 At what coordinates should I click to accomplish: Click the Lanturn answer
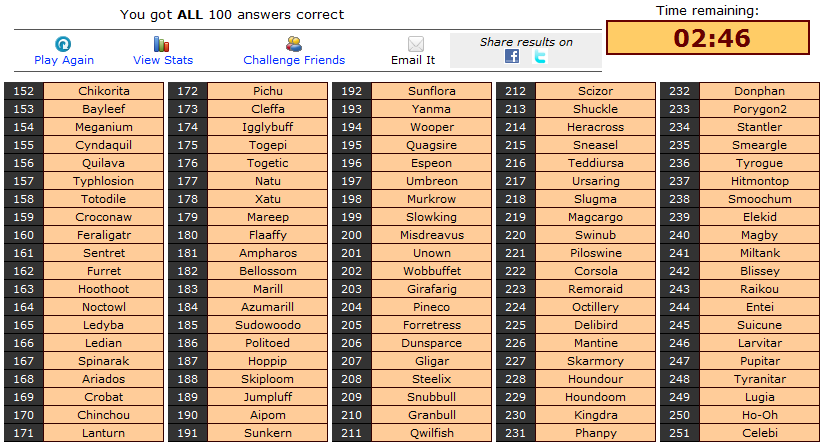point(103,433)
